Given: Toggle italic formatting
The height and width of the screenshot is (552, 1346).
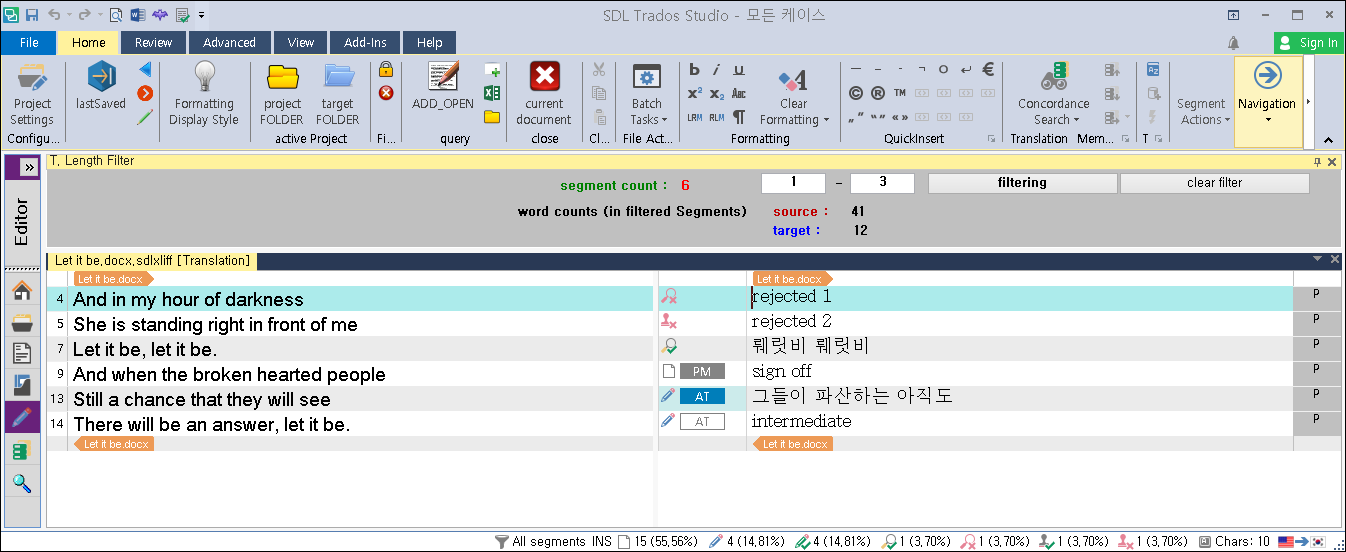Looking at the screenshot, I should [x=717, y=70].
